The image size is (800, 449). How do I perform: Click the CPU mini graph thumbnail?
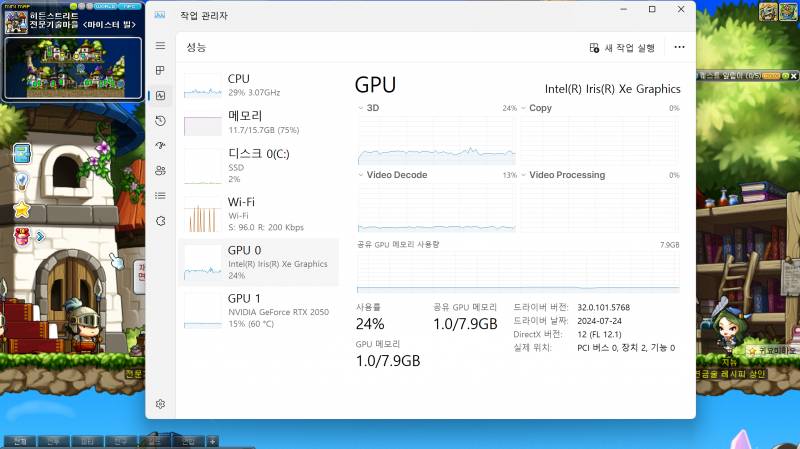[203, 86]
